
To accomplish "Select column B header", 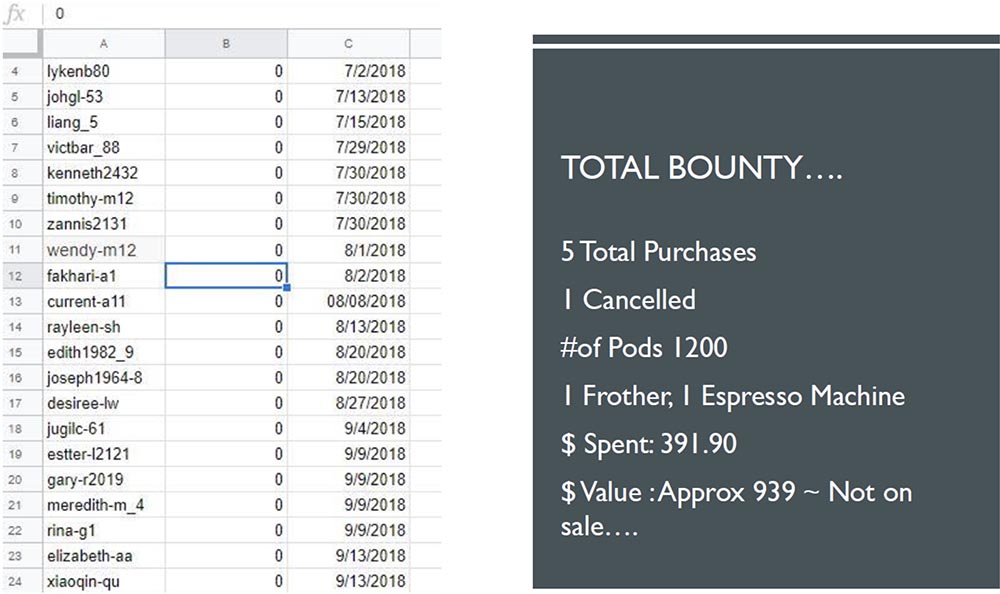I will 226,43.
